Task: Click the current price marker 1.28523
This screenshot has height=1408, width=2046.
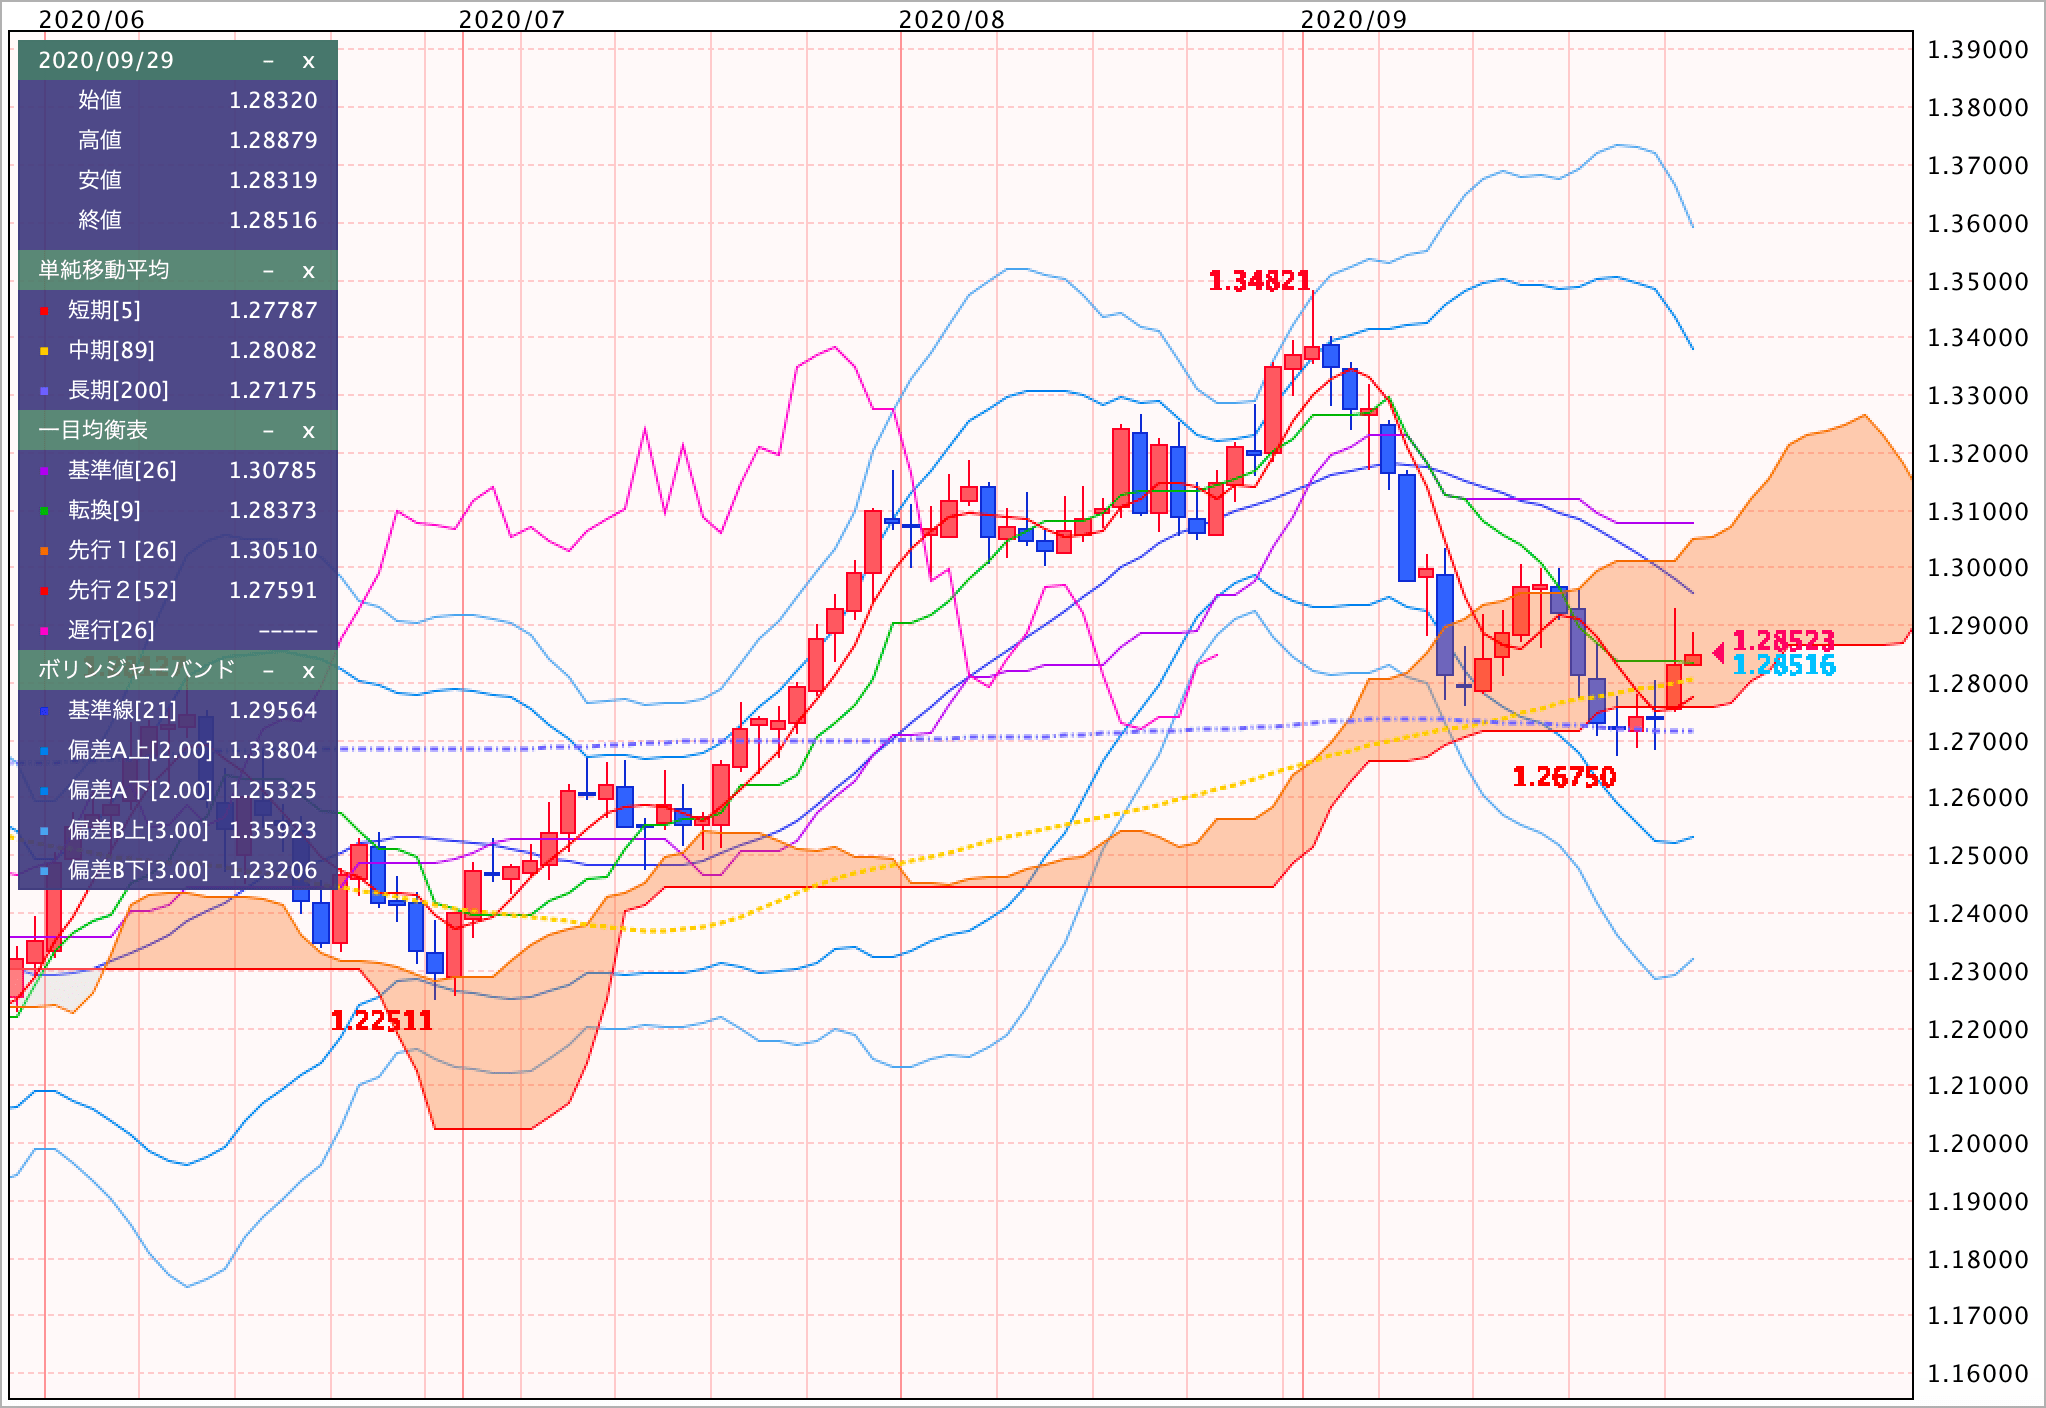Action: point(1783,641)
